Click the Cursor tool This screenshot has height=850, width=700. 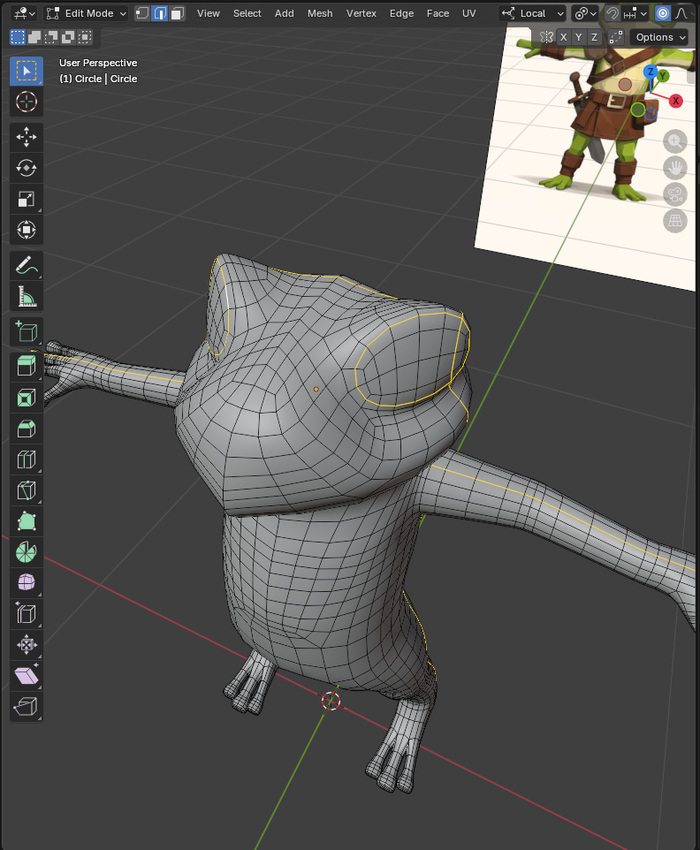[27, 101]
